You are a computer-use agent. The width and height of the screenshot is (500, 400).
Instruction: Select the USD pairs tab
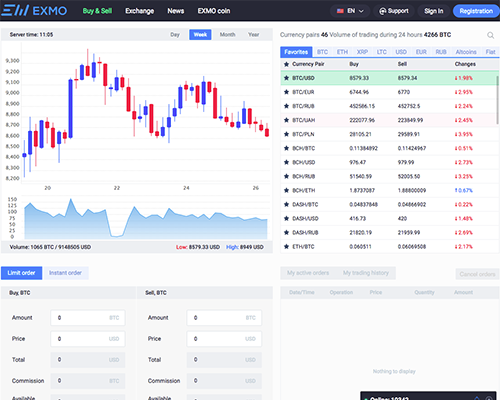tap(401, 52)
